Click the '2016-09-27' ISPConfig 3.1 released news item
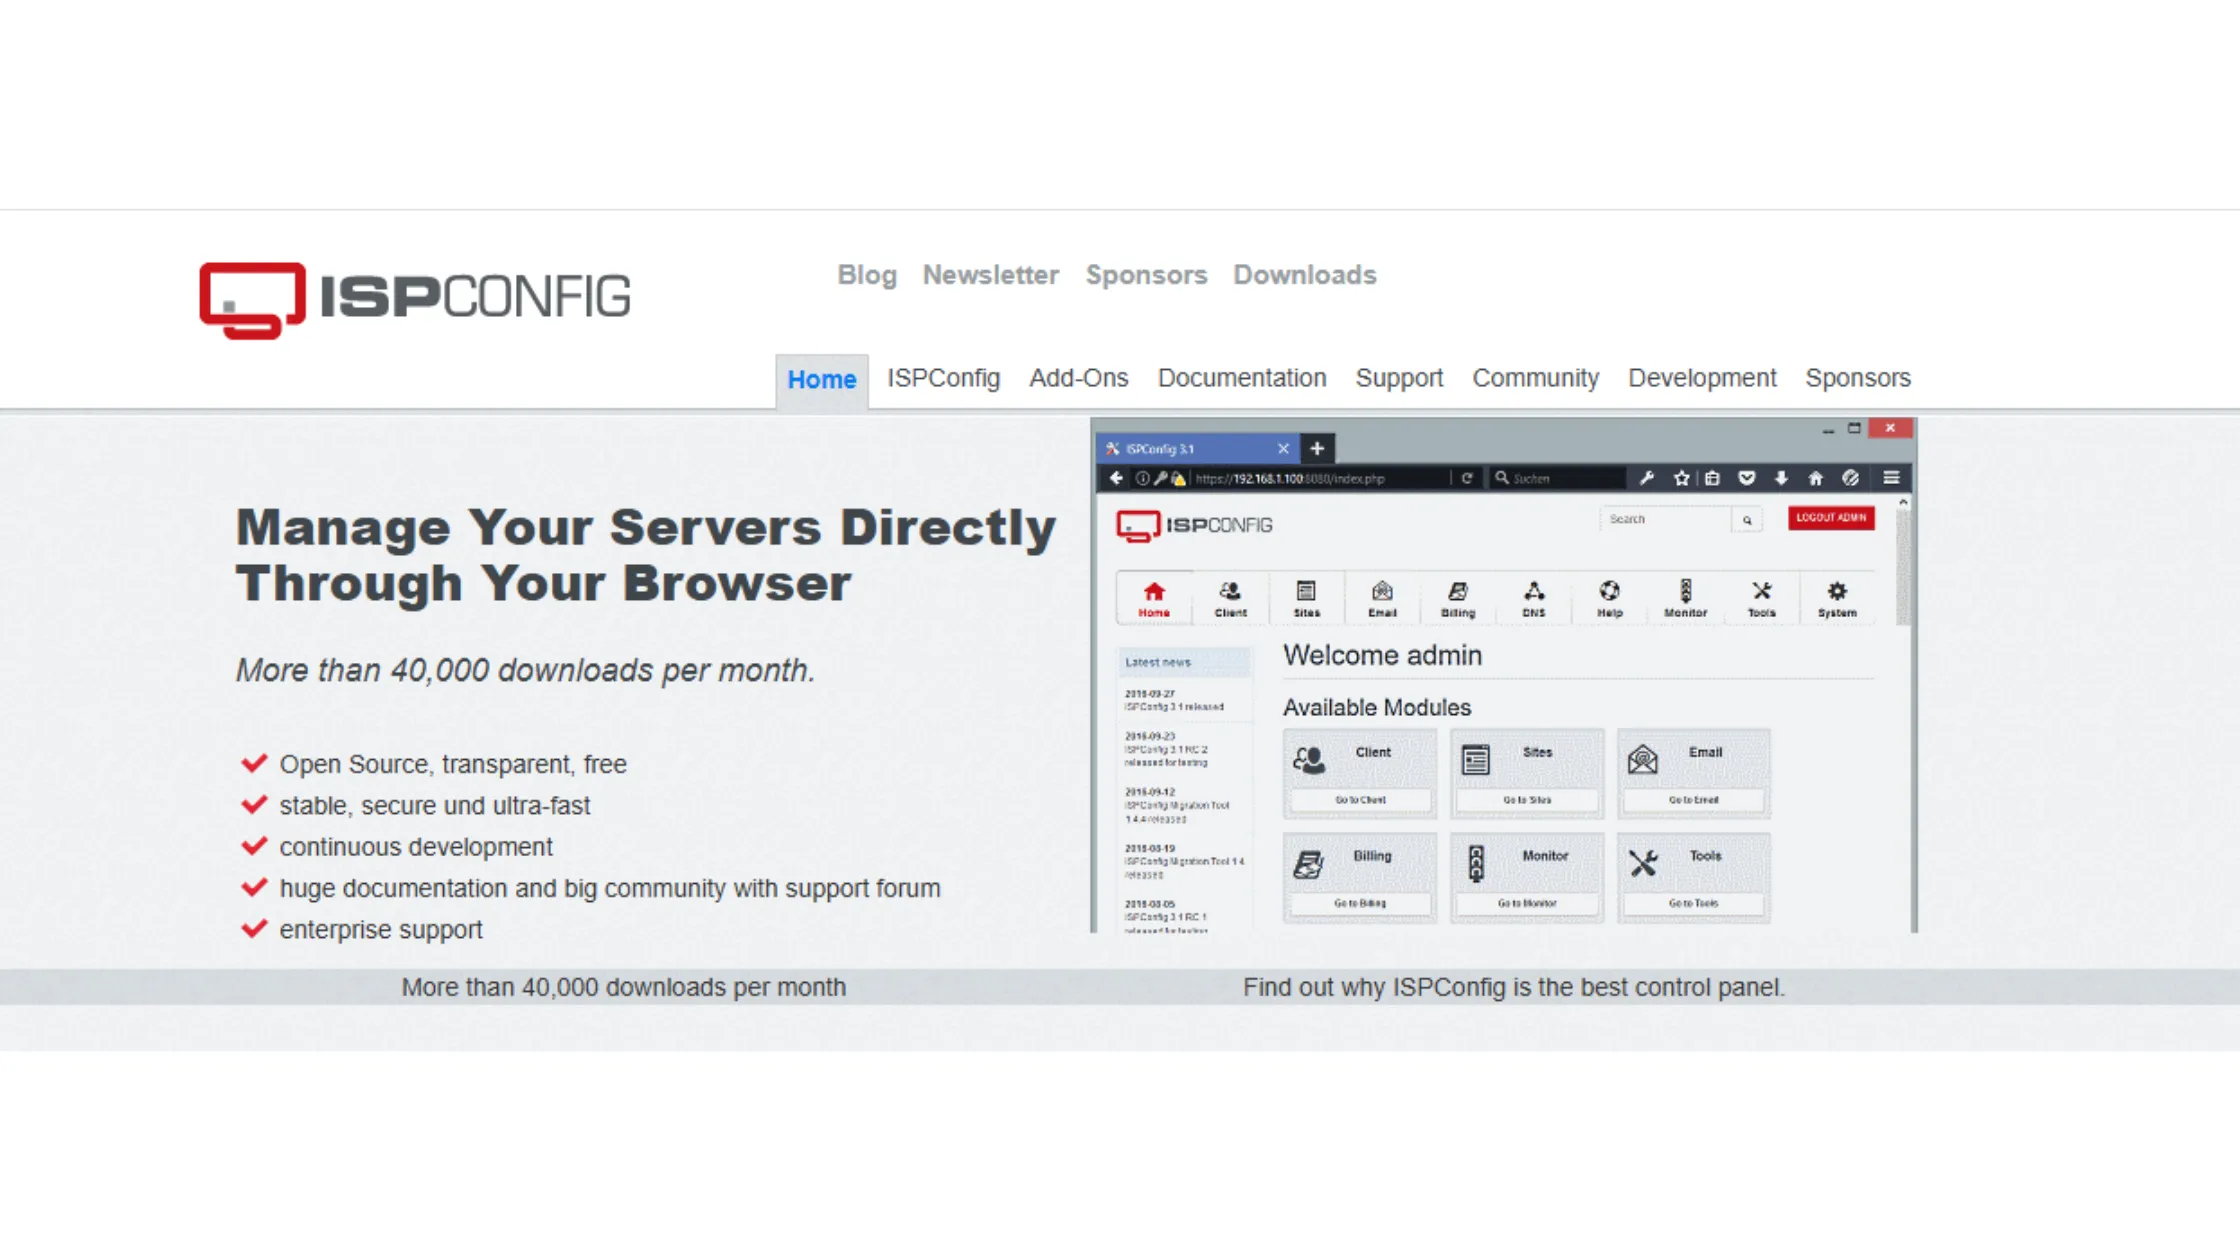Viewport: 2240px width, 1260px height. coord(1174,700)
